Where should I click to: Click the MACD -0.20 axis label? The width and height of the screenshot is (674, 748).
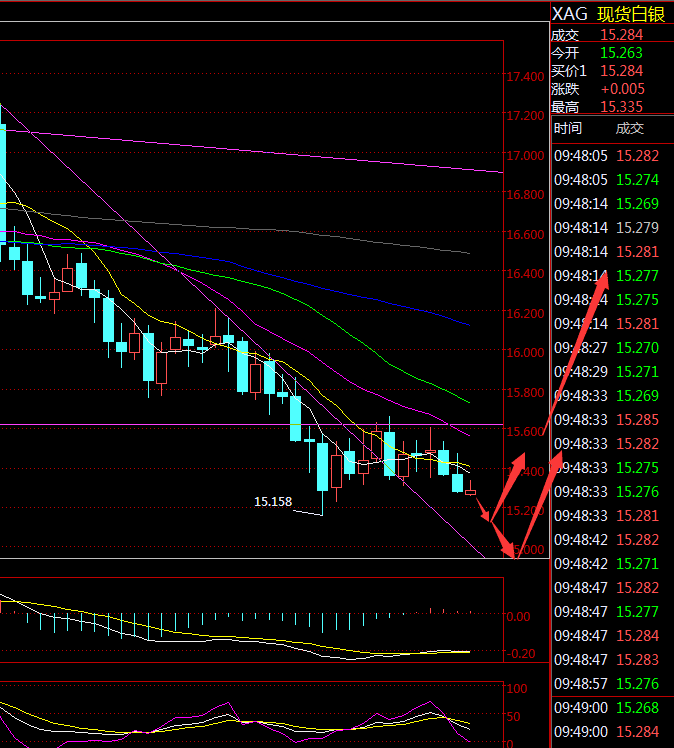pyautogui.click(x=520, y=654)
